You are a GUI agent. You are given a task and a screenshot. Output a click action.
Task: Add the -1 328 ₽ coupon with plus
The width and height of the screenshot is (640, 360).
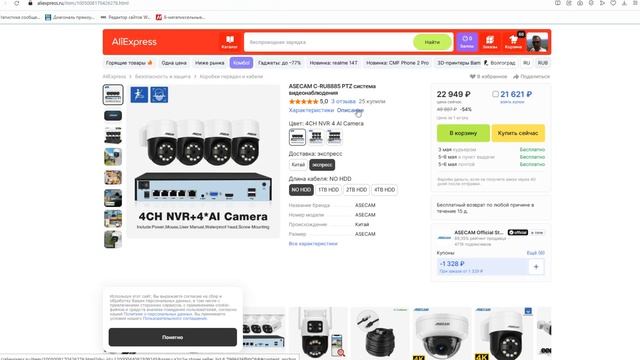[x=536, y=267]
